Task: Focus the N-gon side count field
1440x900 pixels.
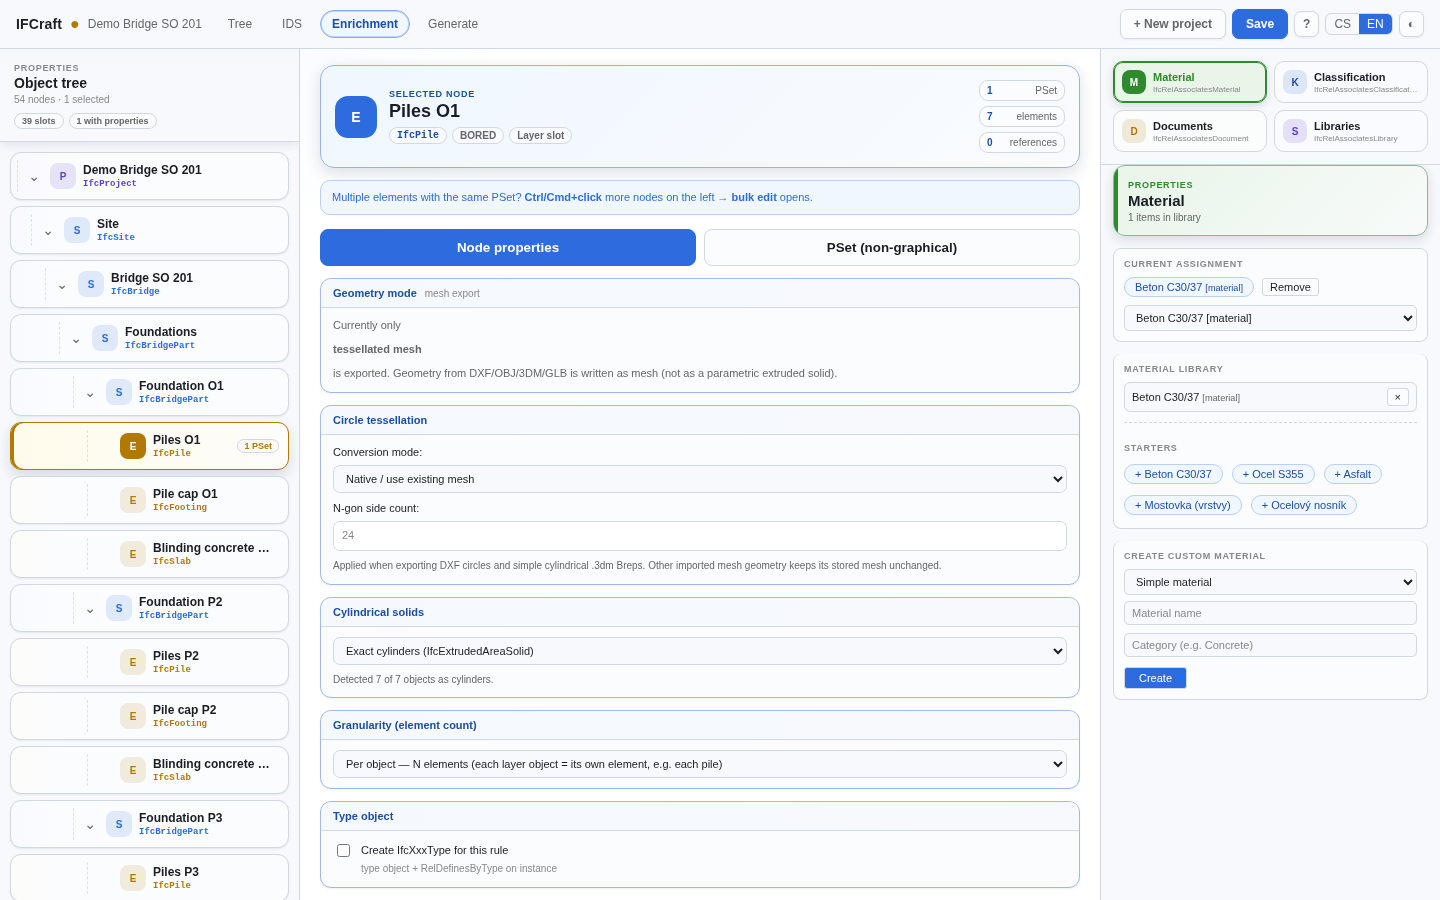Action: [x=700, y=536]
